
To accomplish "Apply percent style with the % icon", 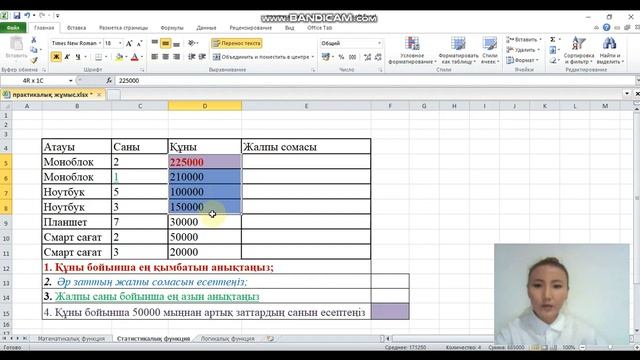I will [341, 57].
